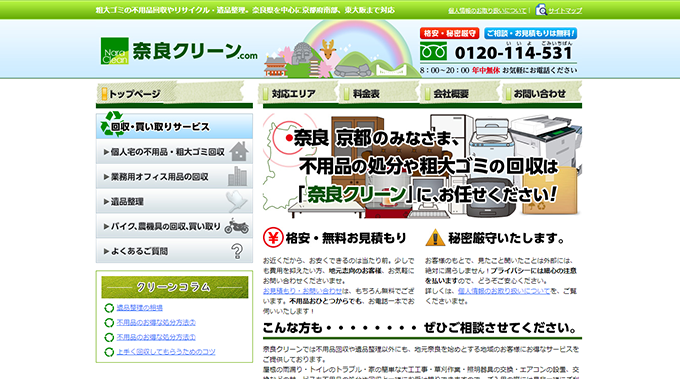The height and width of the screenshot is (379, 680).
Task: Open the お問い合わせ navigation tab
Action: click(x=541, y=93)
